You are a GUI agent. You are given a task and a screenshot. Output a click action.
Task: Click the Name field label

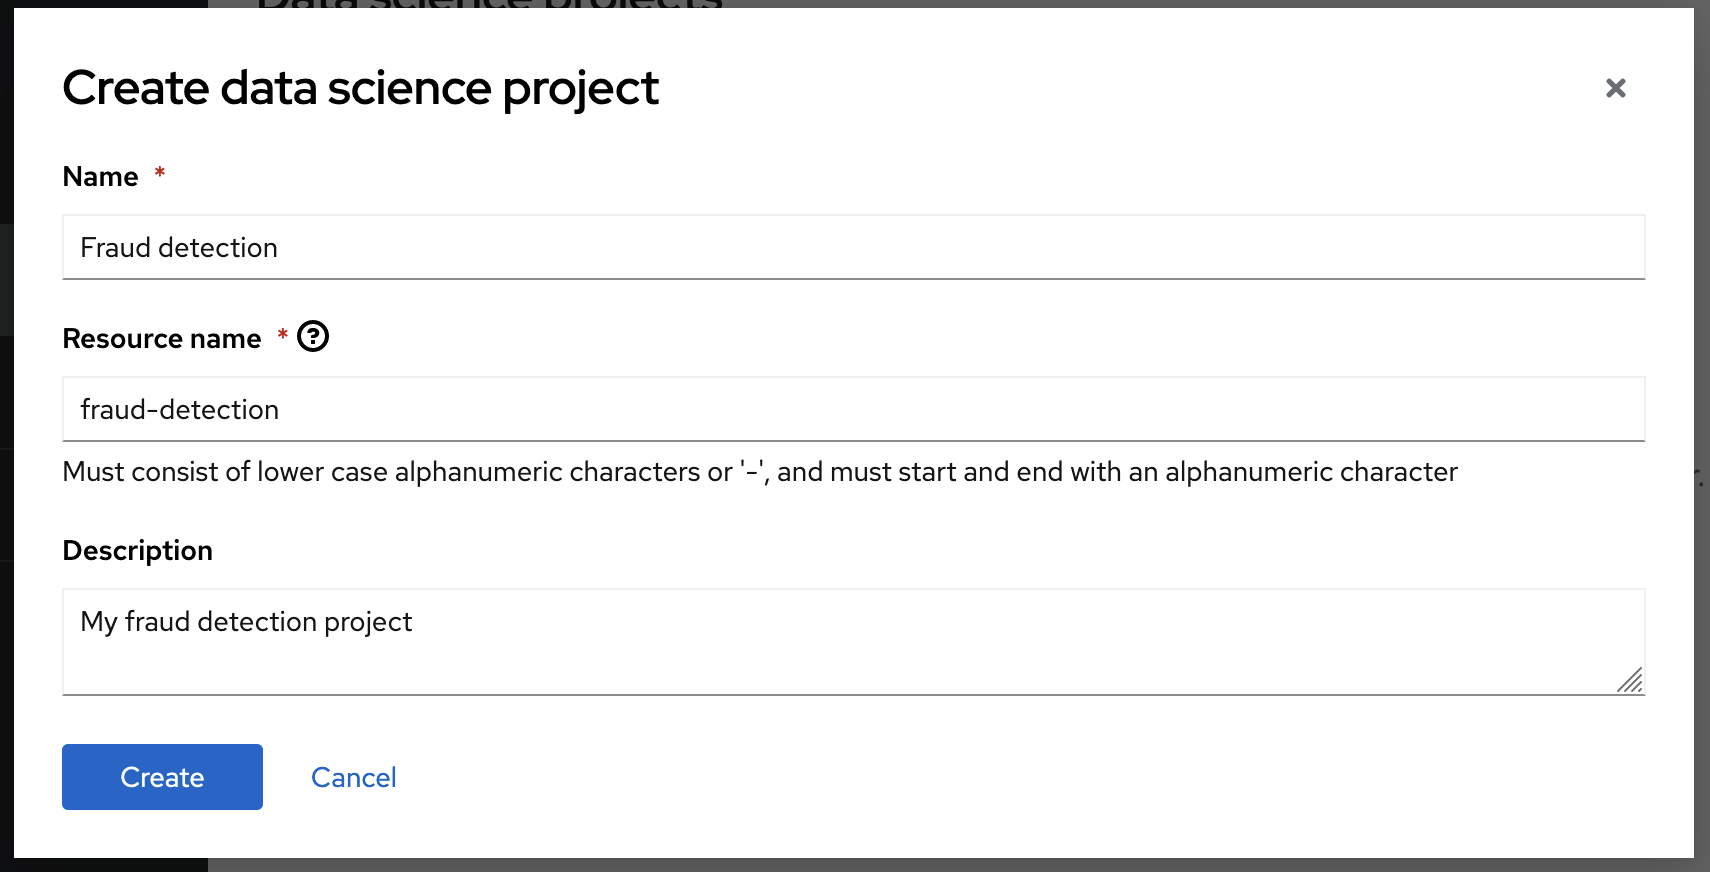click(x=100, y=176)
